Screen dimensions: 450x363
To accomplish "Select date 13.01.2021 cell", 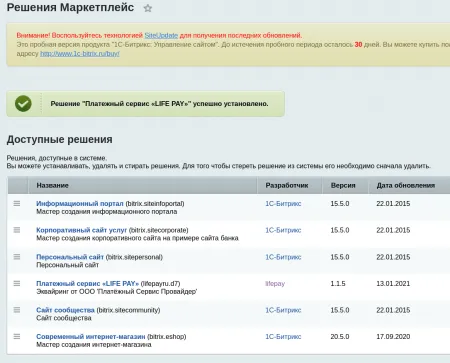I will [x=393, y=284].
